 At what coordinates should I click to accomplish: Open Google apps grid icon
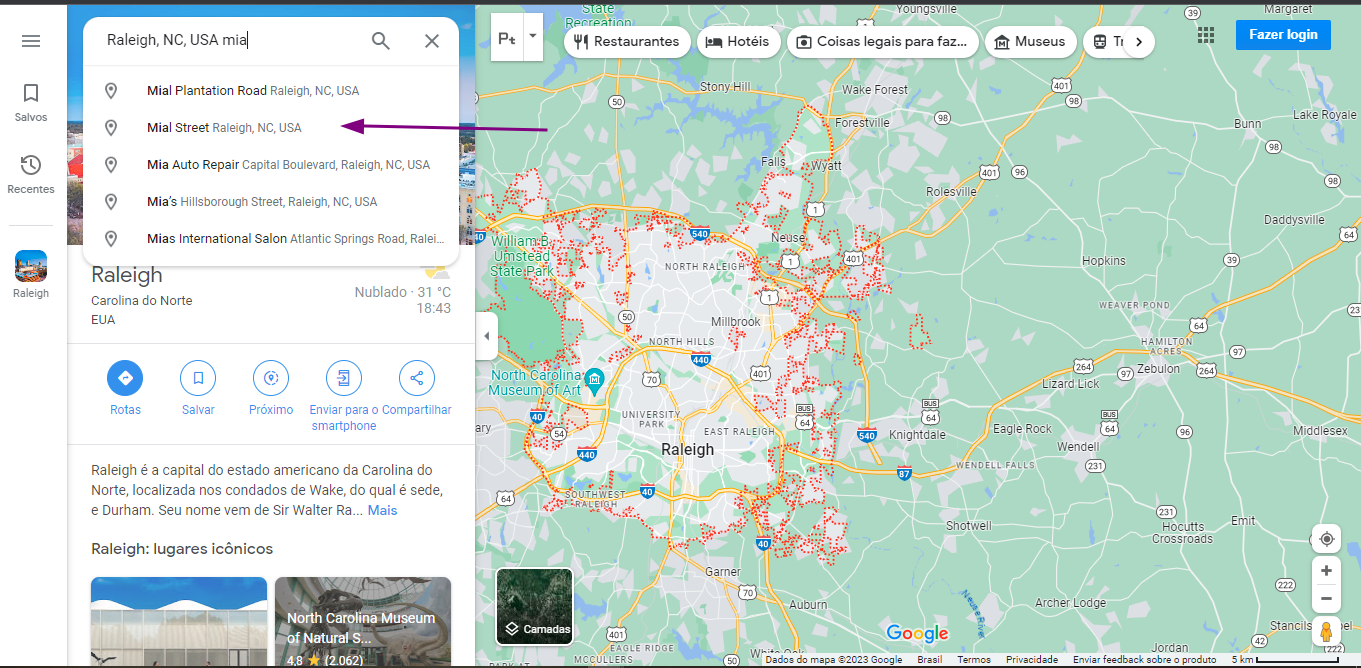(1206, 34)
